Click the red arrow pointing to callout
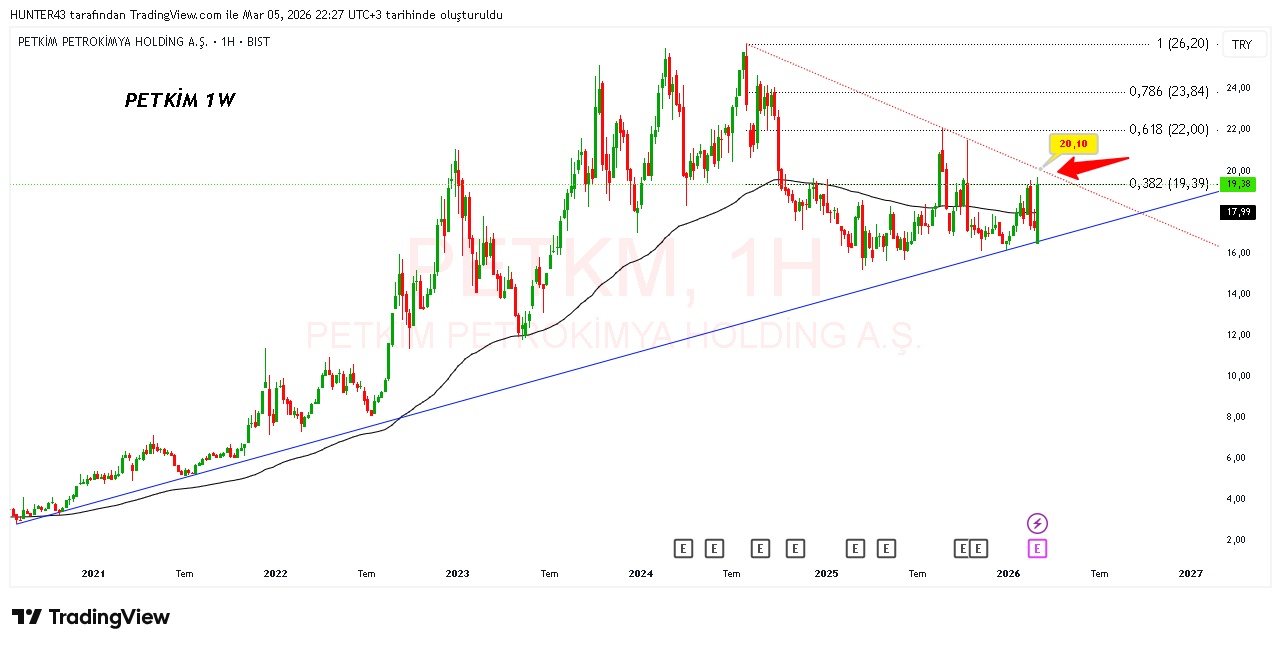 [1093, 167]
